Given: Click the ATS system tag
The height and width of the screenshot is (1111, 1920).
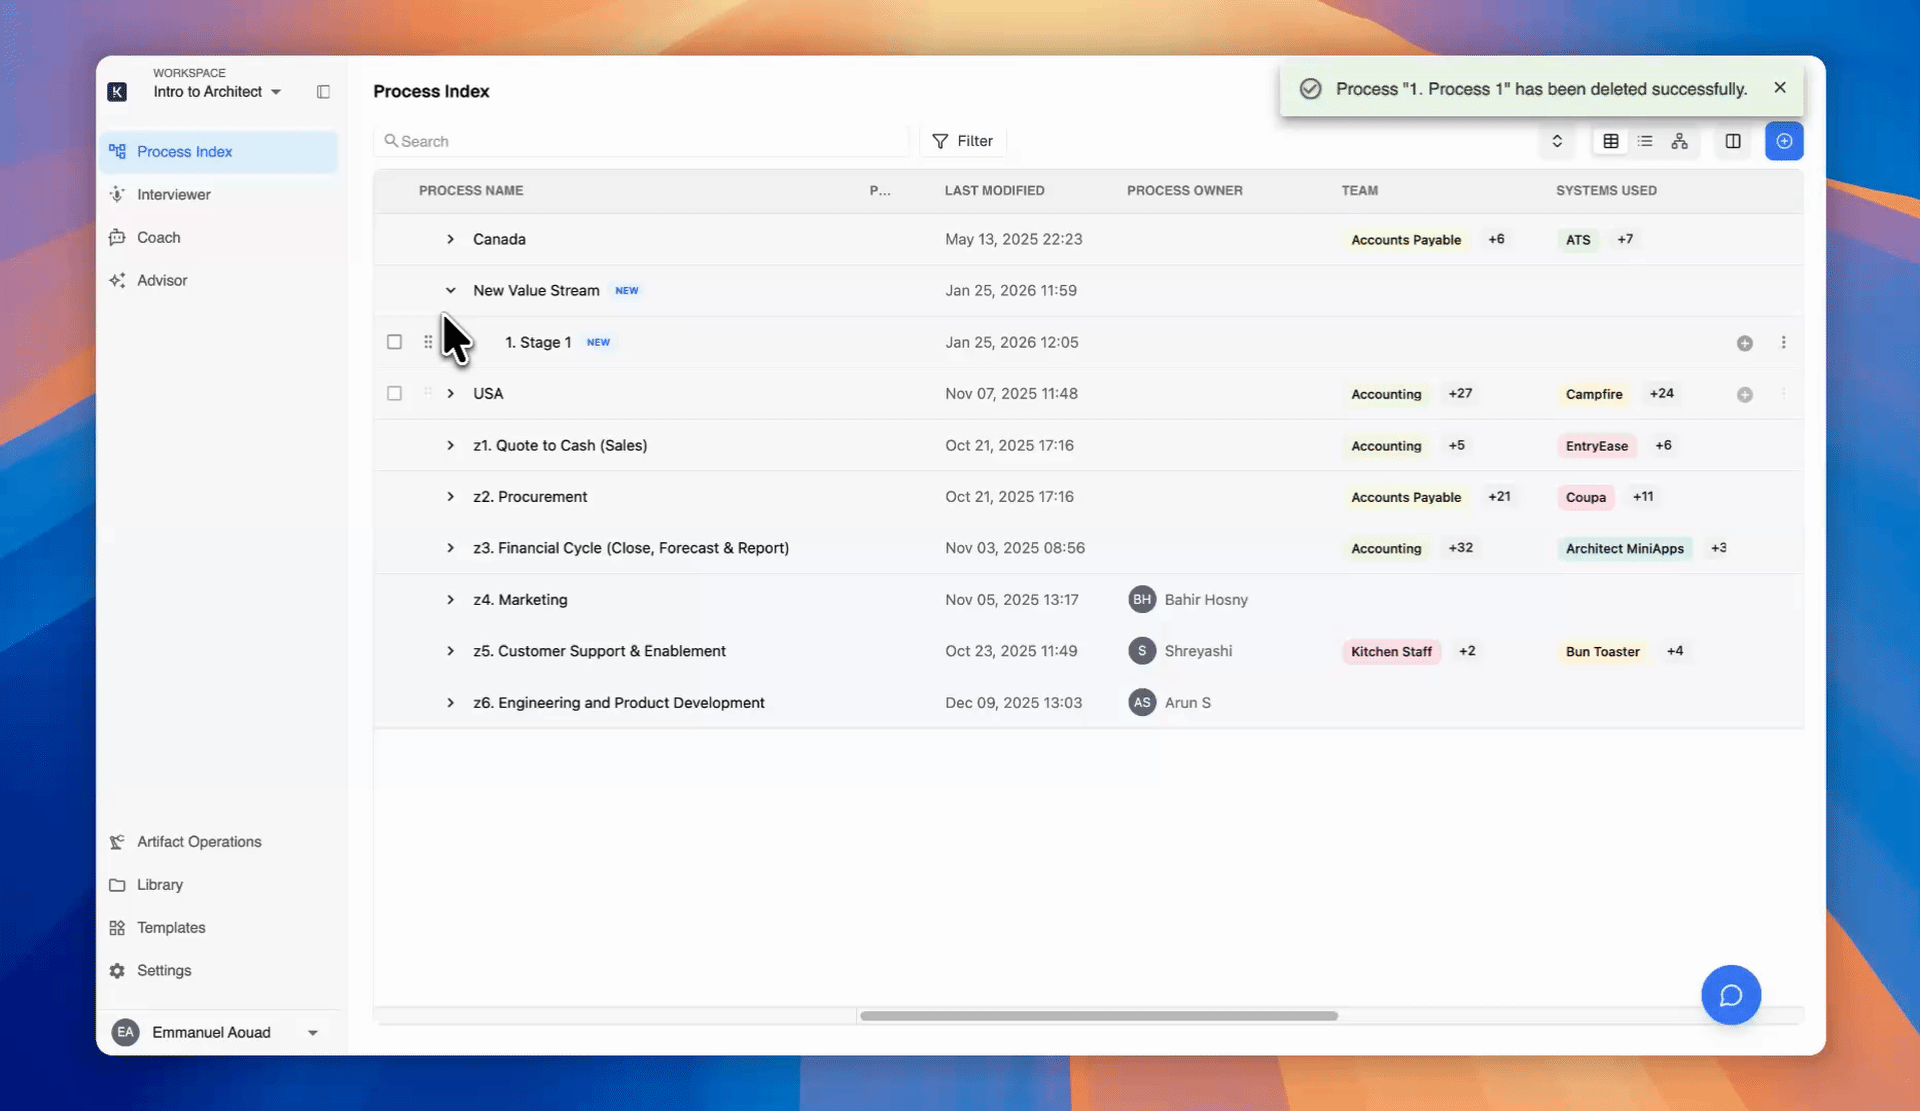Looking at the screenshot, I should 1578,240.
